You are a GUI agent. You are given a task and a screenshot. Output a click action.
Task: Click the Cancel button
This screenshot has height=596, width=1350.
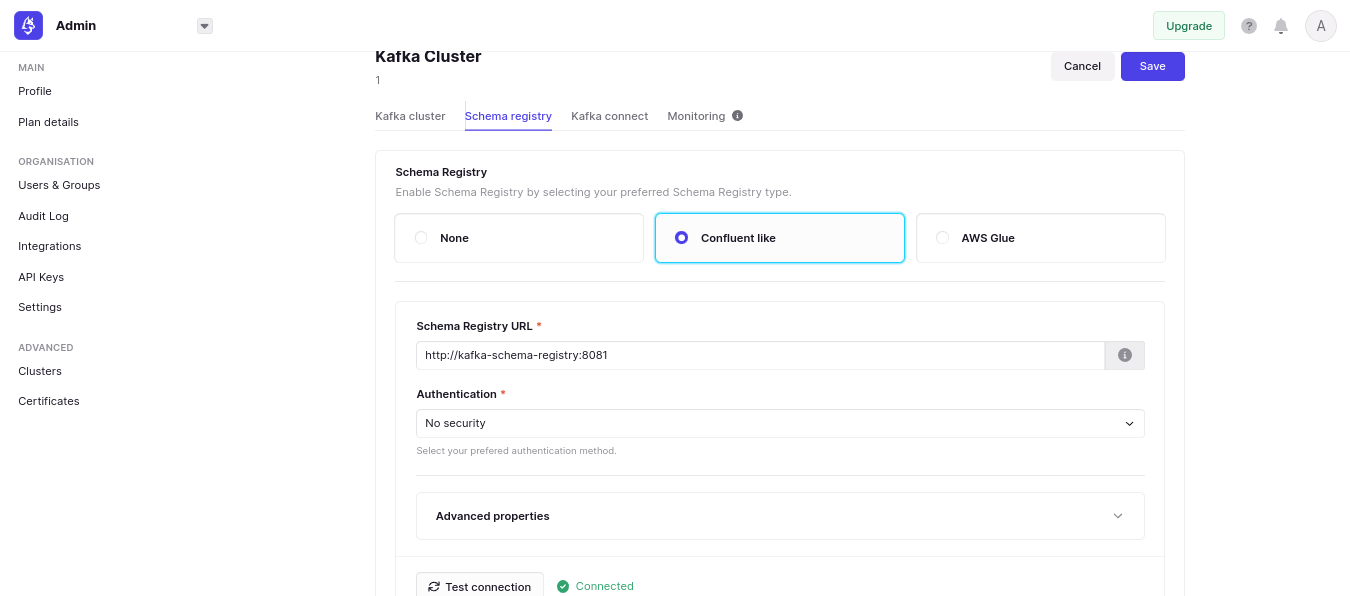pos(1082,66)
